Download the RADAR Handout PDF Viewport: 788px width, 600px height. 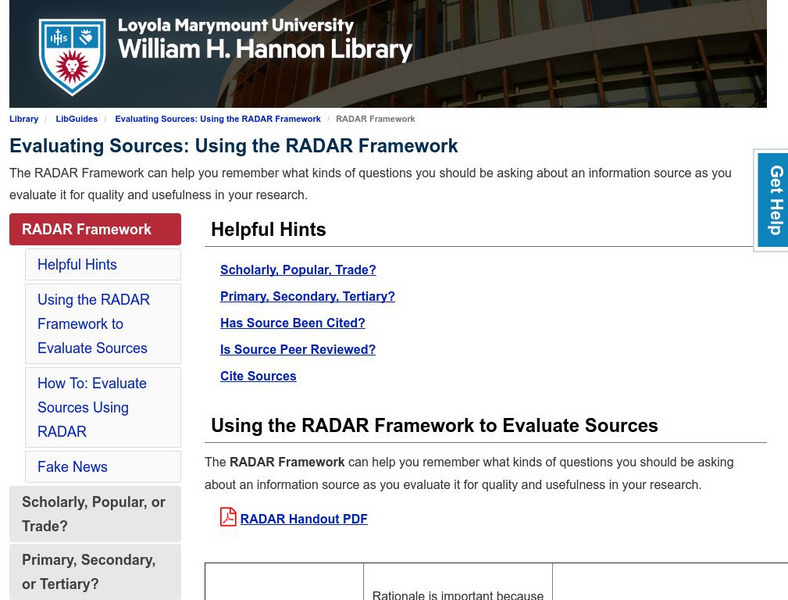click(304, 519)
